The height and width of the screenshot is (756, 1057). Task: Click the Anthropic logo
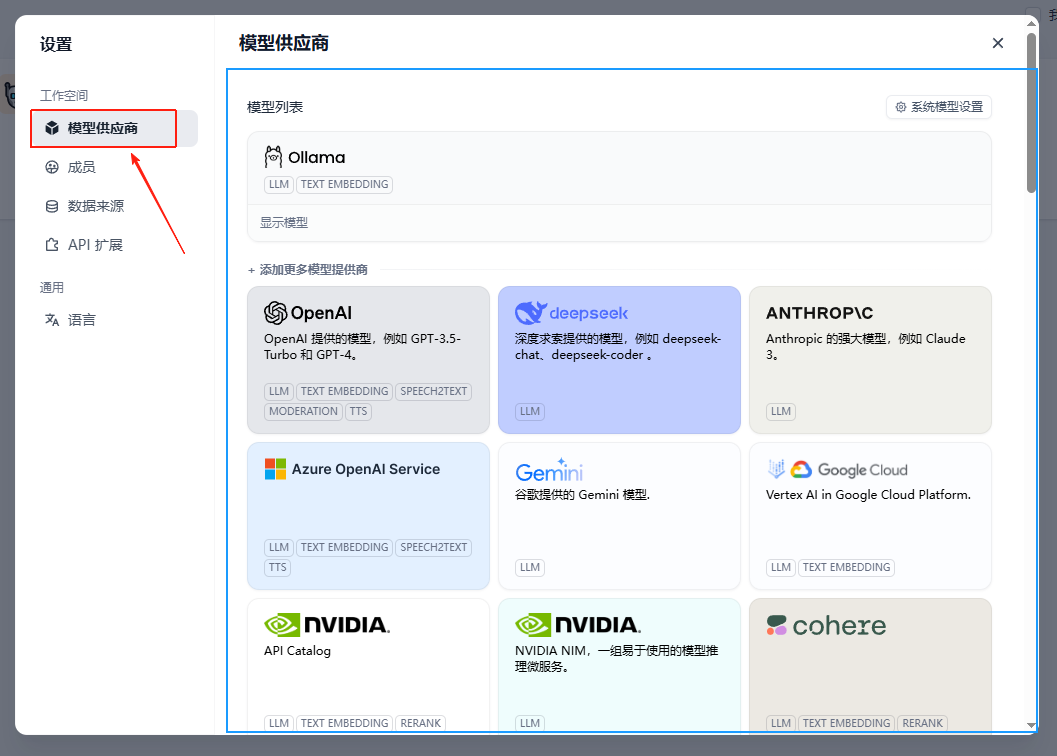819,313
